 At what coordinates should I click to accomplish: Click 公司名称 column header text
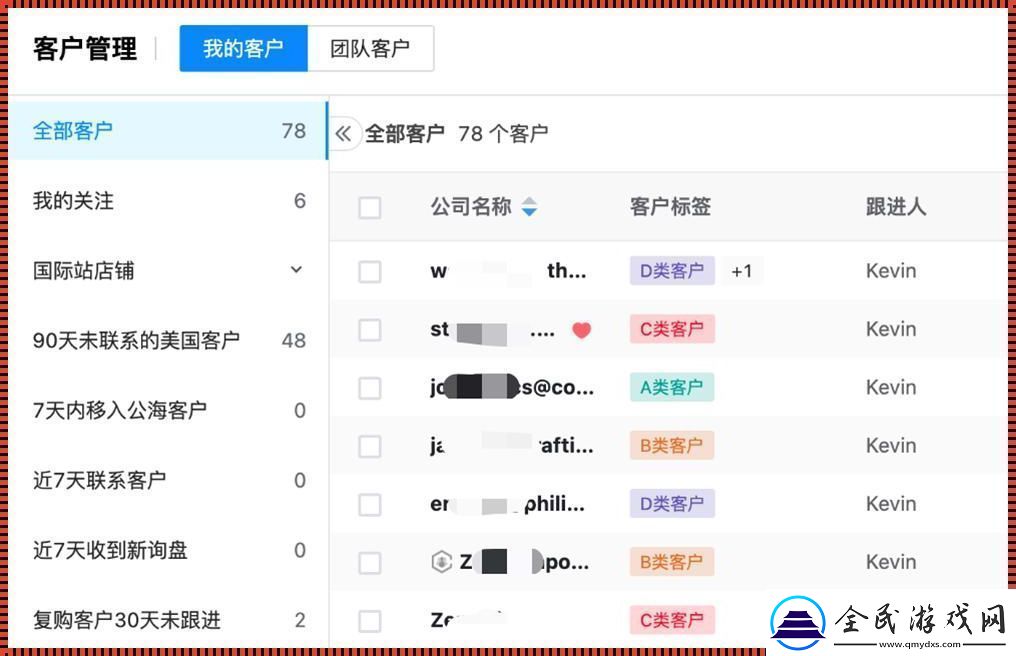(x=471, y=207)
